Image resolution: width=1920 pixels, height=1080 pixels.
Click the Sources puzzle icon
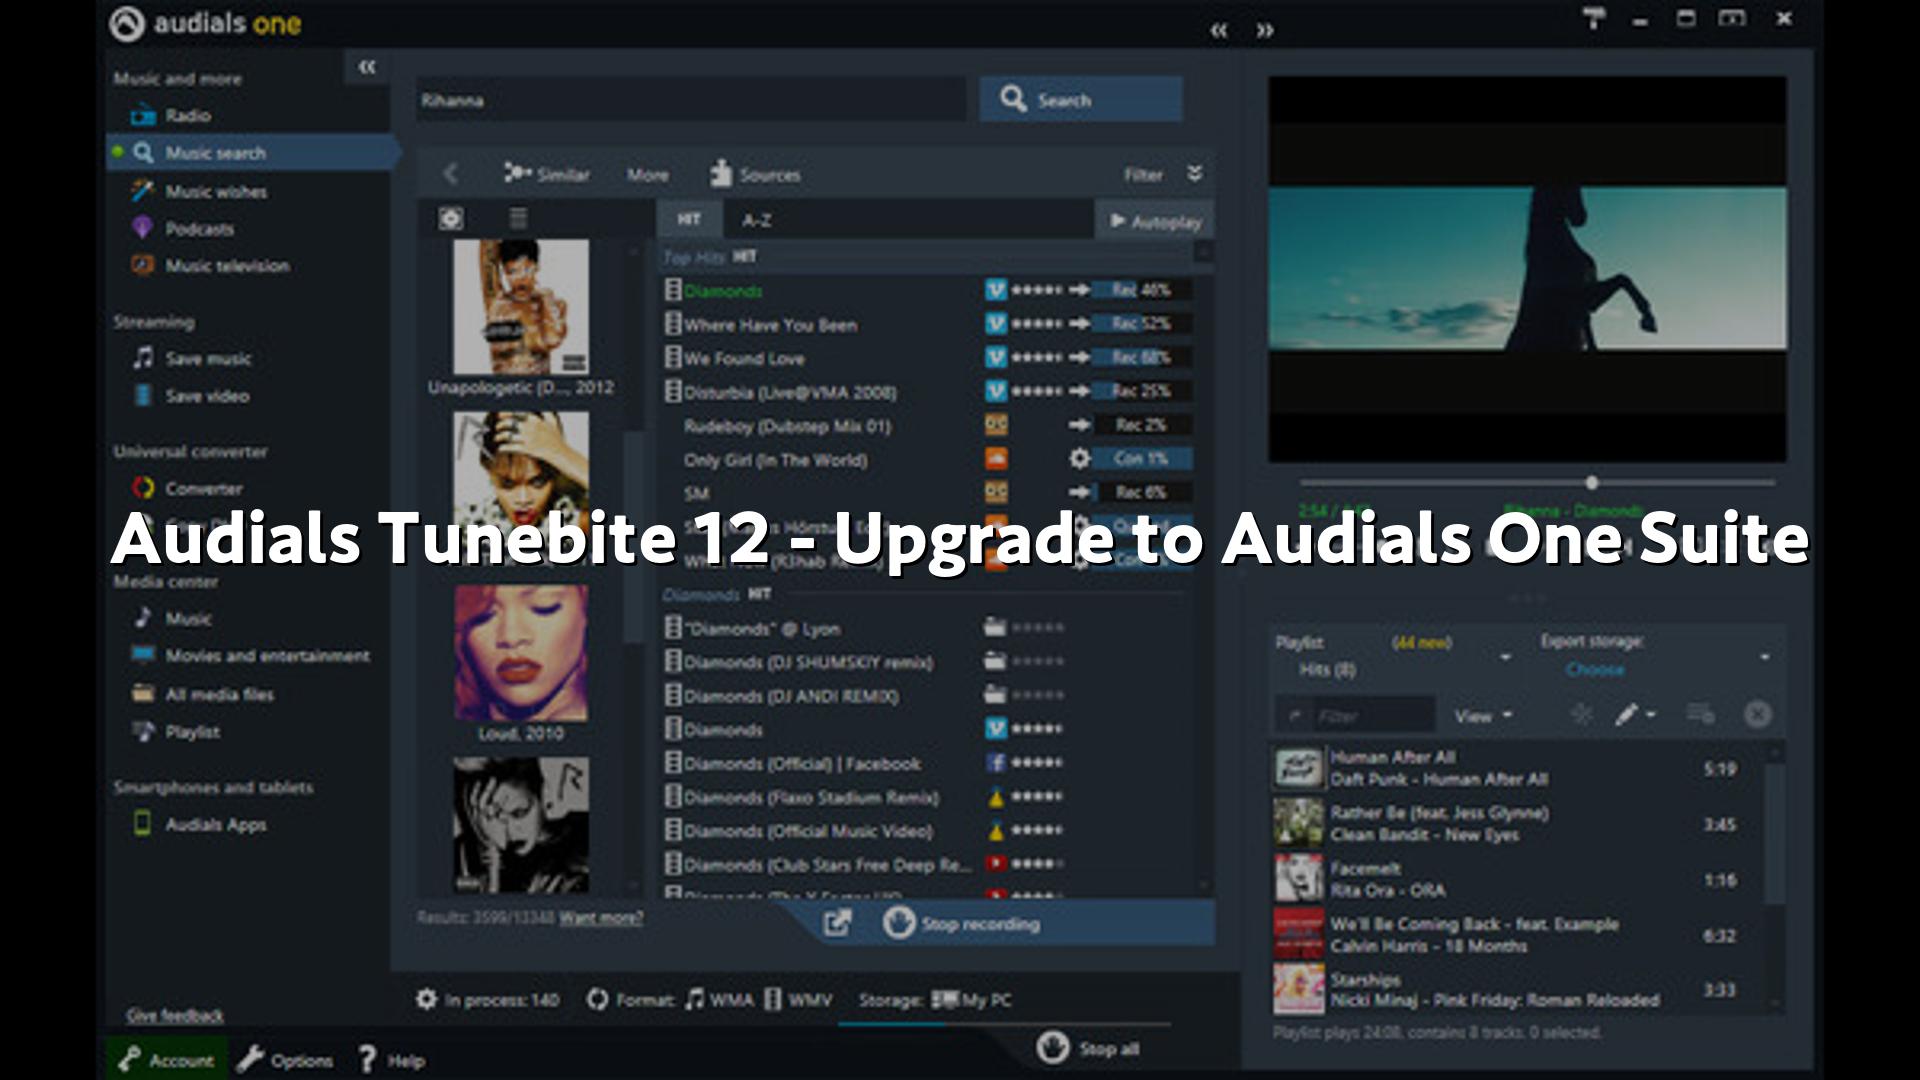point(721,174)
